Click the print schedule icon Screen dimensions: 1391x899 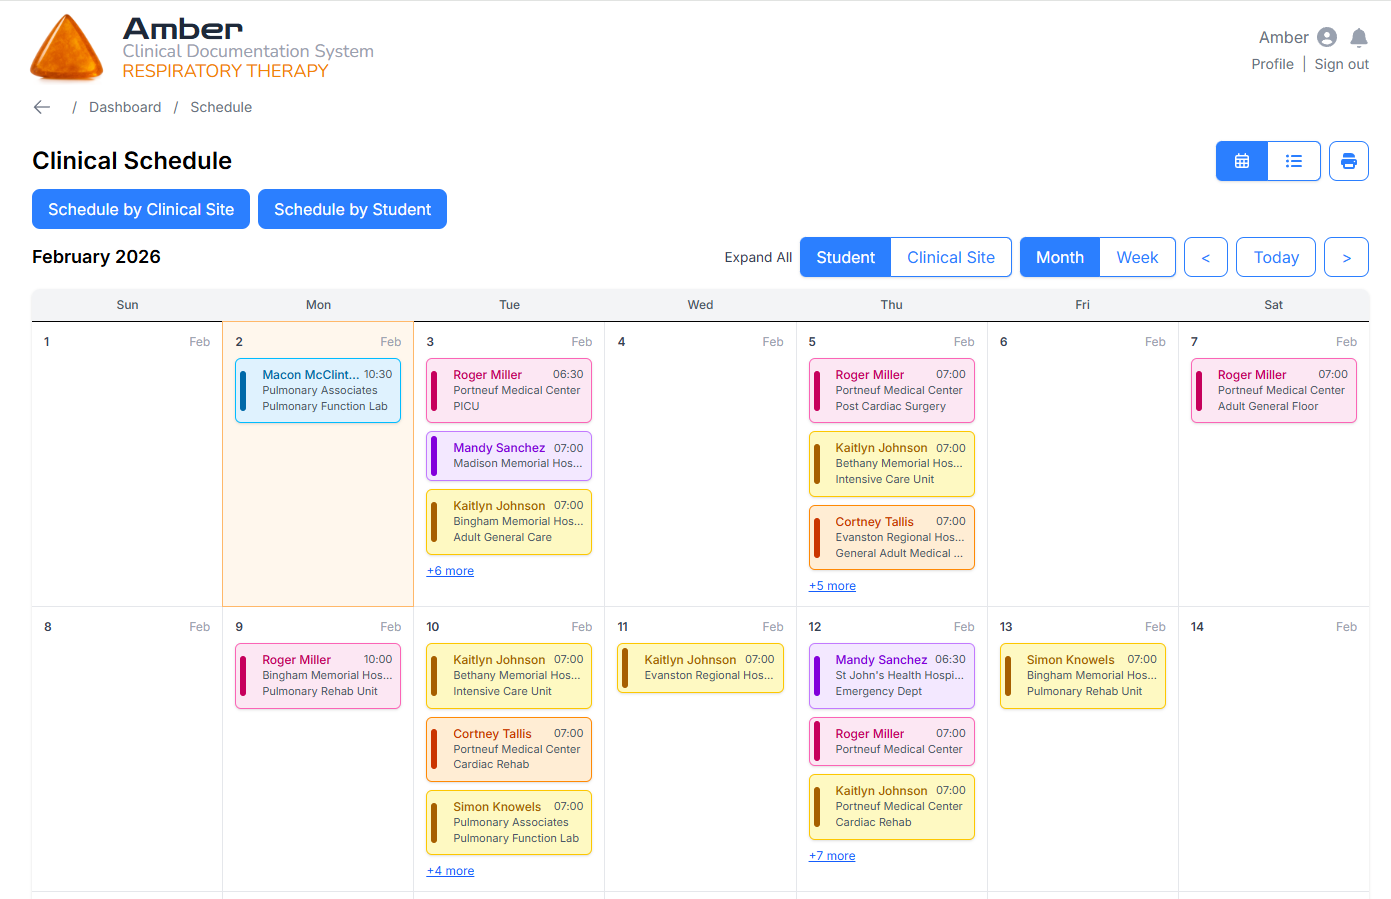1348,161
